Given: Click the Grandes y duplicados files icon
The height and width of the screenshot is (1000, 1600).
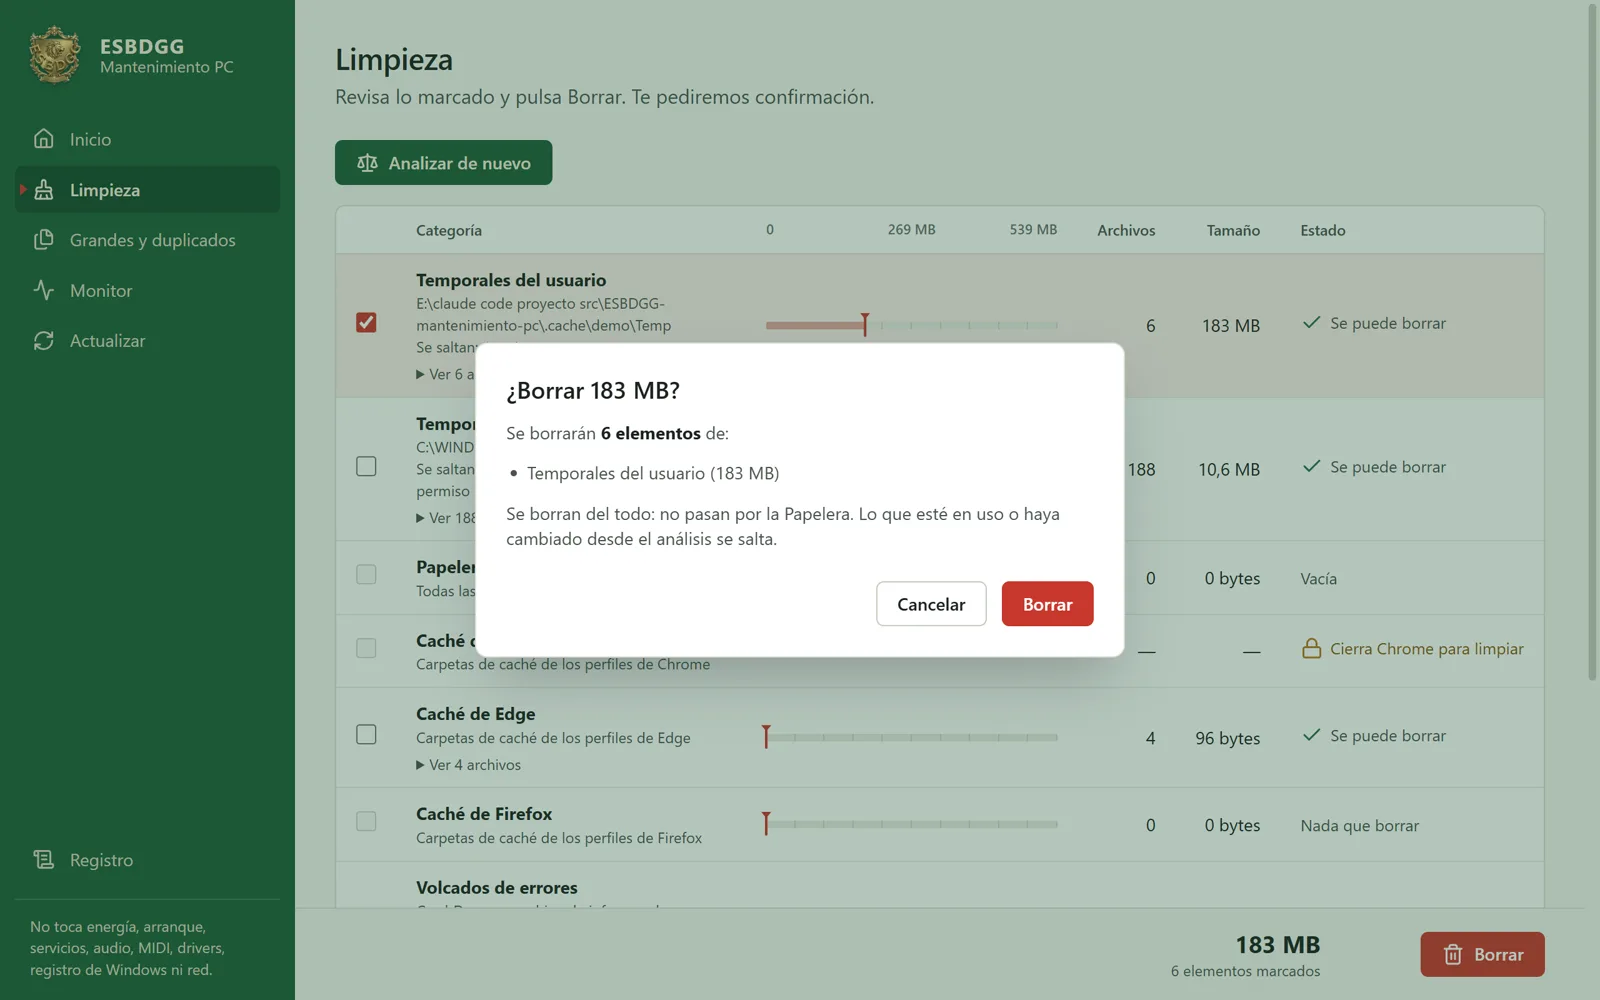Looking at the screenshot, I should coord(43,240).
